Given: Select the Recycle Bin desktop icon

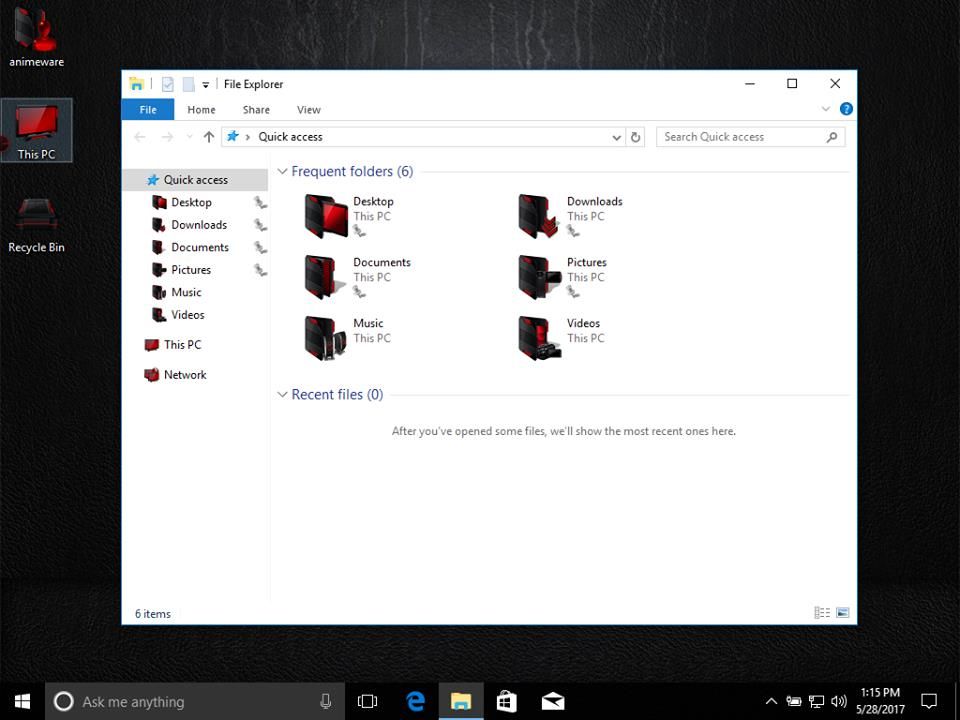Looking at the screenshot, I should (x=36, y=222).
